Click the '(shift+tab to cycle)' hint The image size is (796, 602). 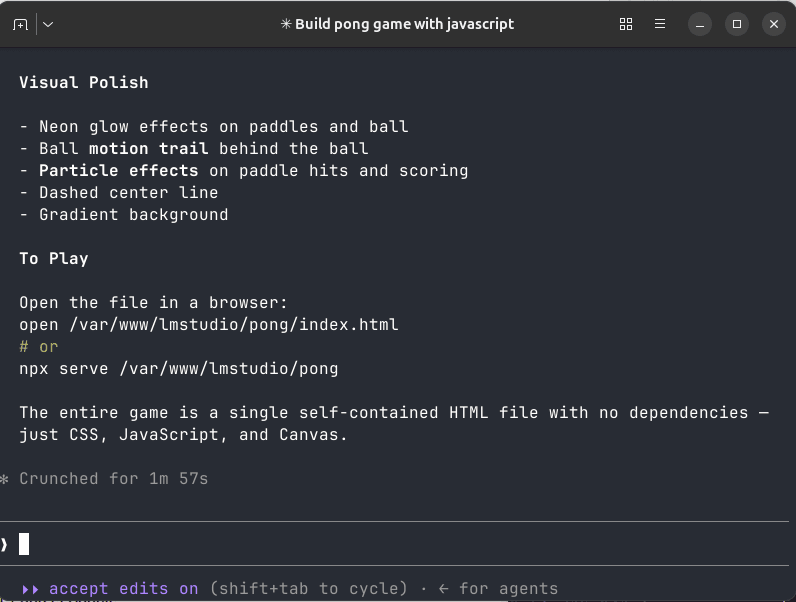308,588
